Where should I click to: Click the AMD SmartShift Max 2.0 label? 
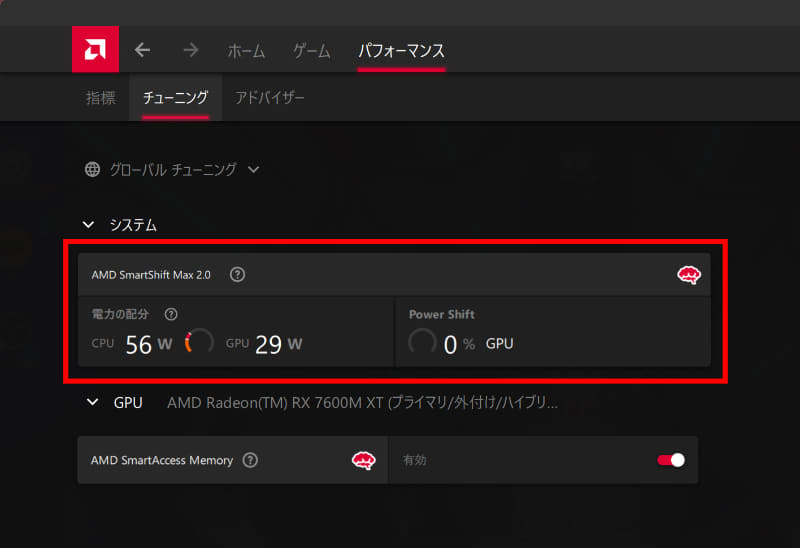[x=151, y=275]
